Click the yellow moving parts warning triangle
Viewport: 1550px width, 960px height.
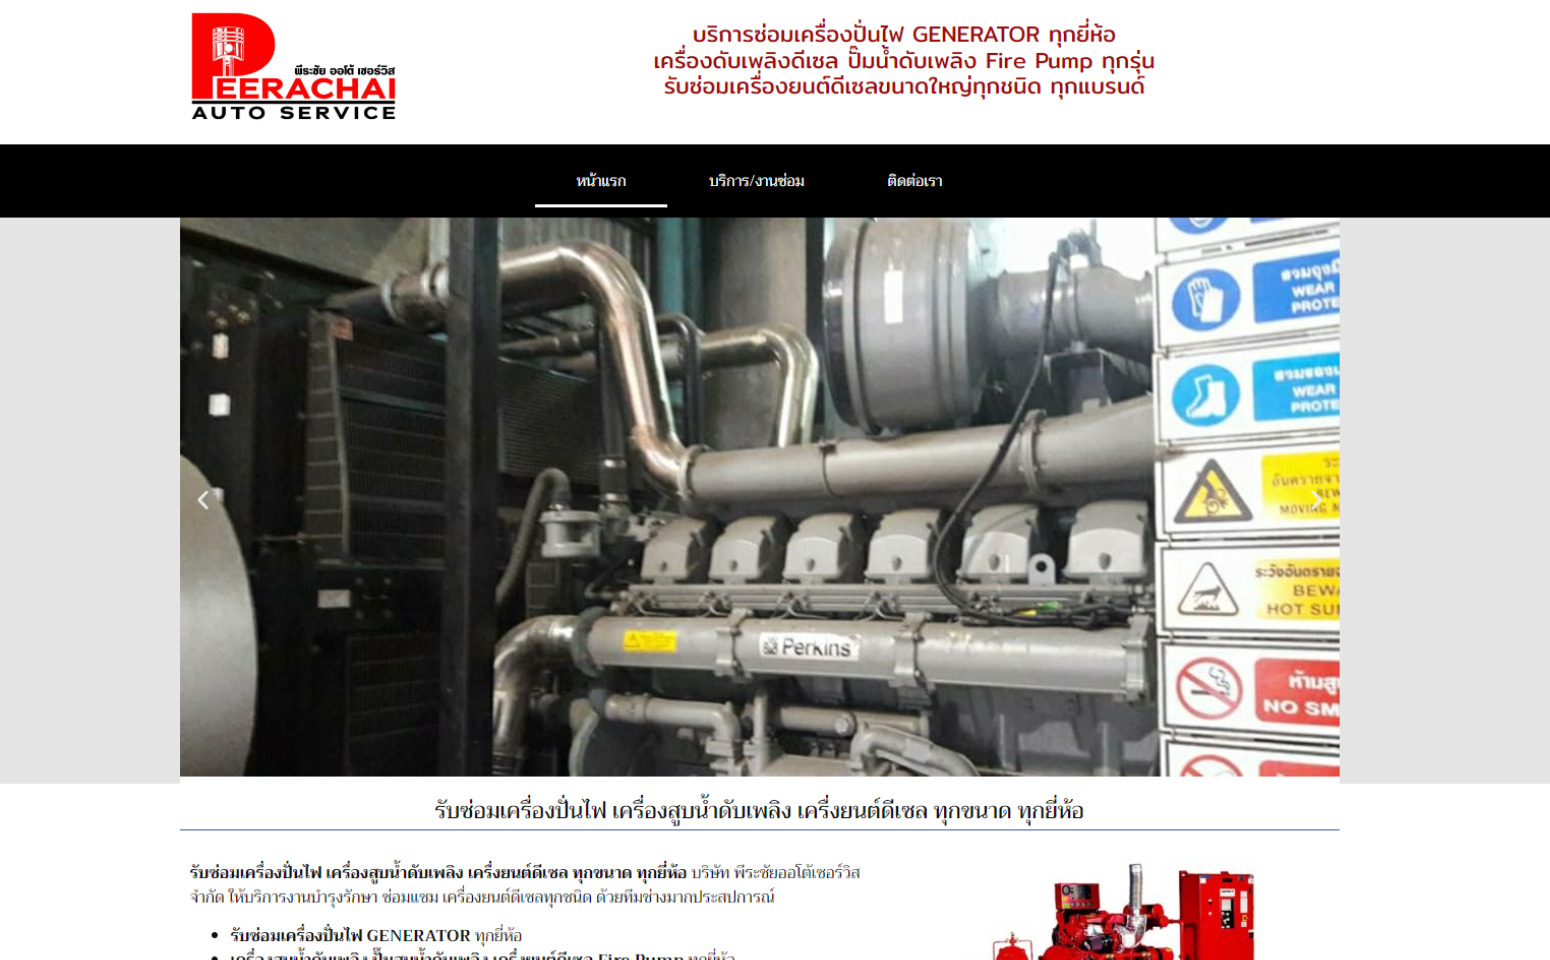coord(1211,493)
